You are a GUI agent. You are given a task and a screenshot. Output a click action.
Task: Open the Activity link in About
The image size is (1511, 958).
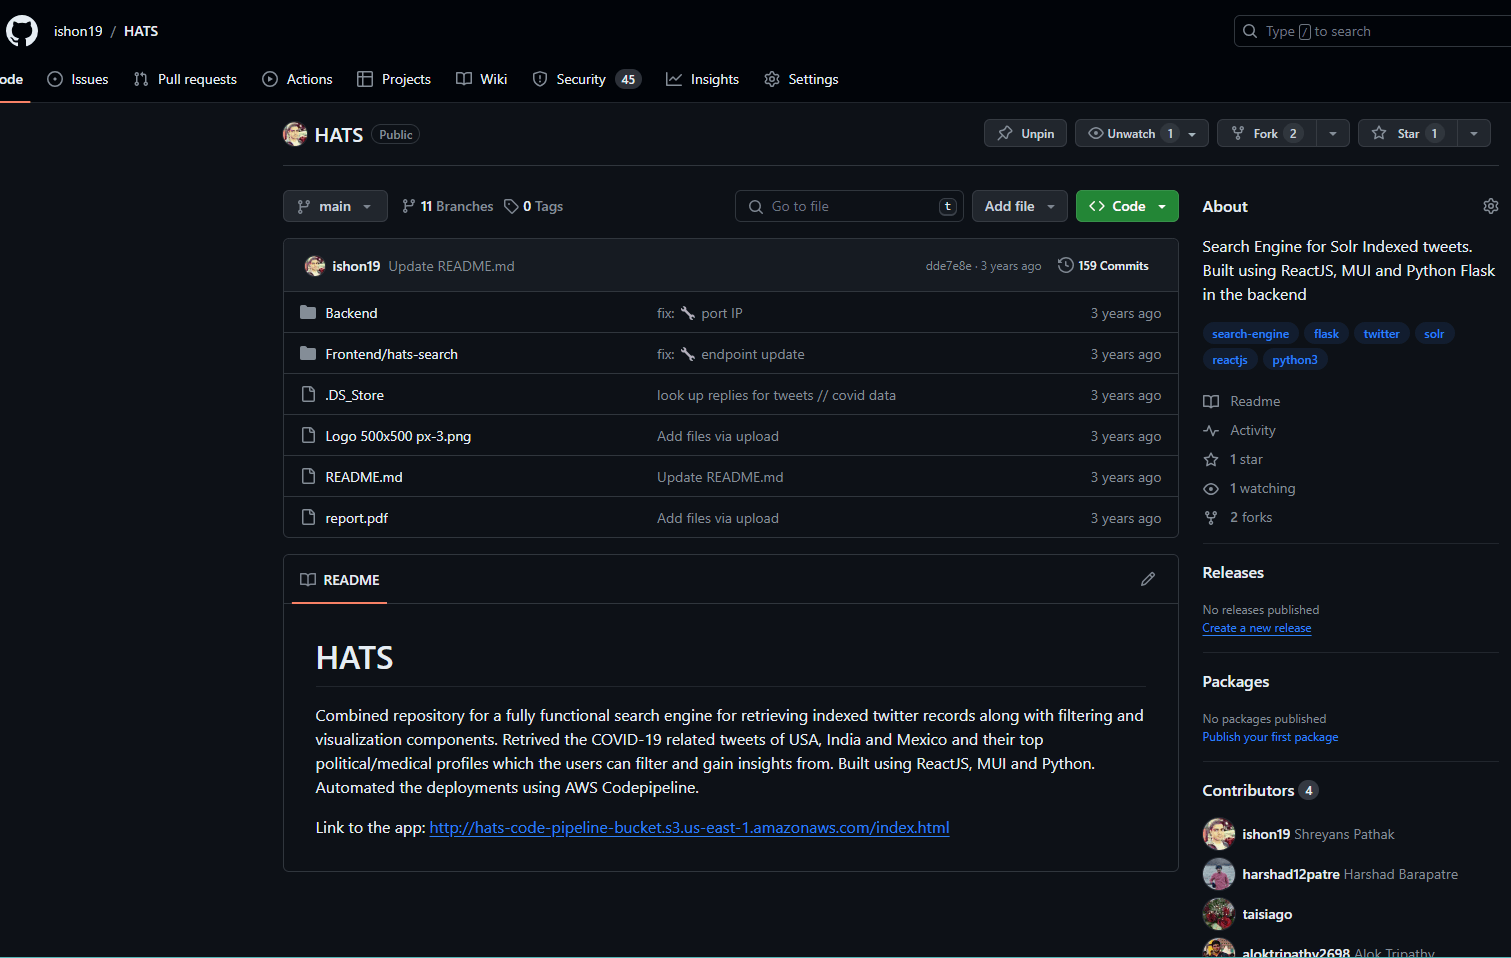(1240, 430)
